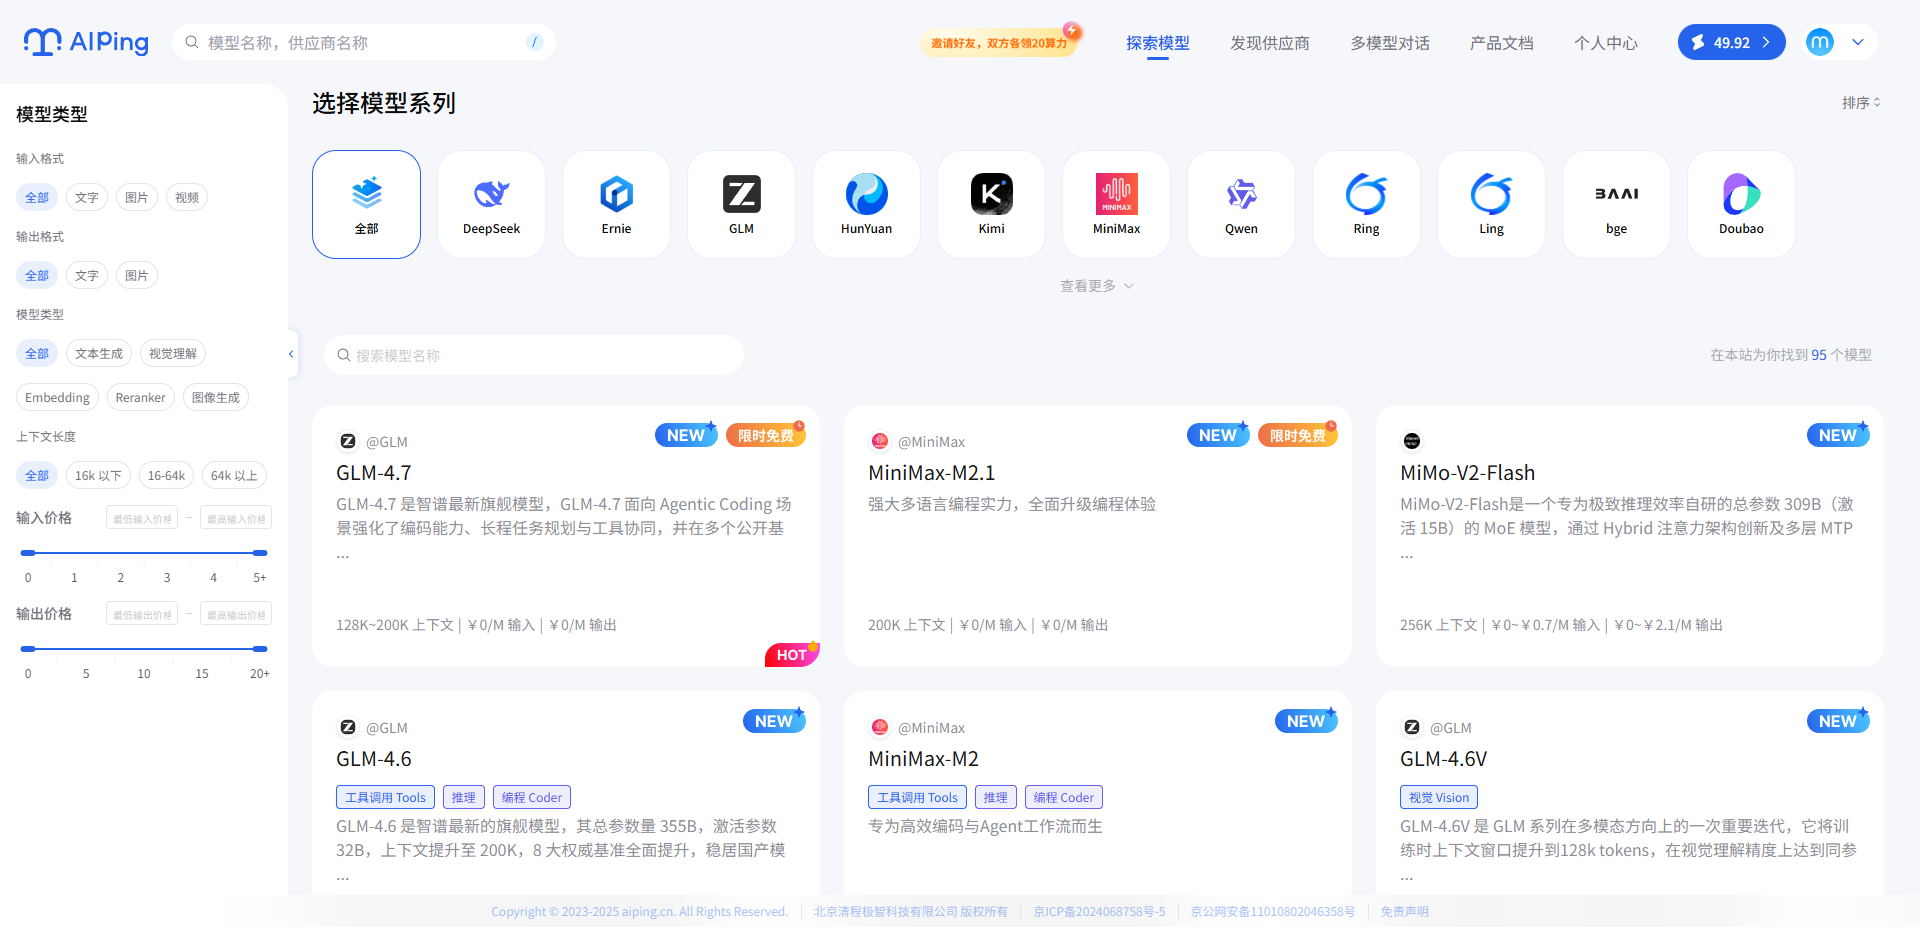1920x927 pixels.
Task: Click the 输出价格 slider right handle
Action: point(260,648)
